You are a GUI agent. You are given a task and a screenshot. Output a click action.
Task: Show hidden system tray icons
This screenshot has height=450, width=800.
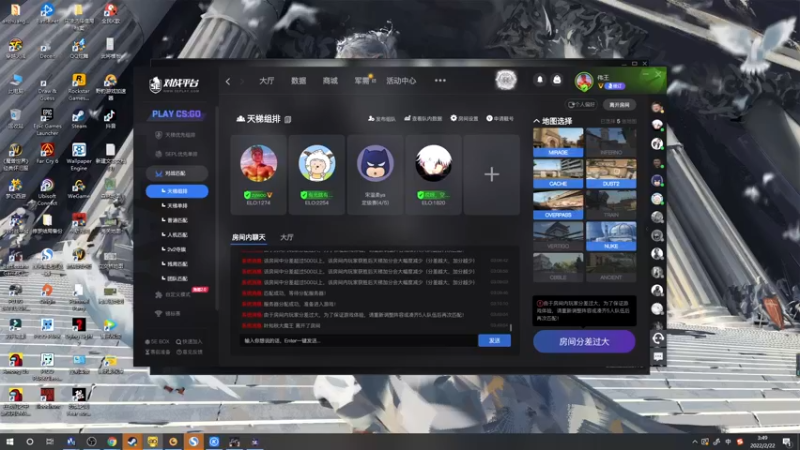pos(694,442)
